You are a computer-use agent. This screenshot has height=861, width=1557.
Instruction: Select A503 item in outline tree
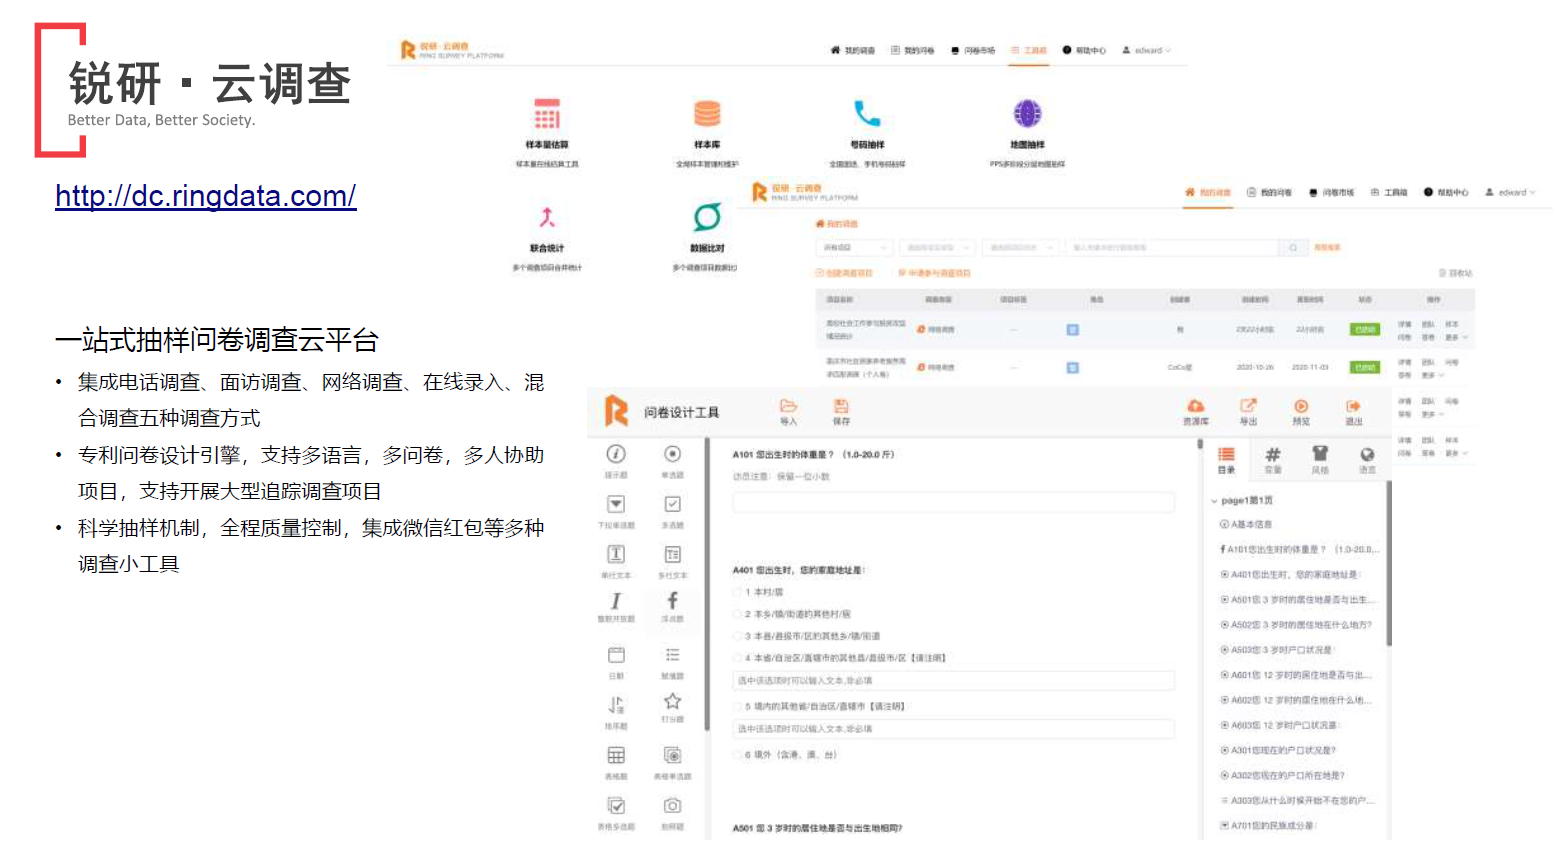coord(1277,650)
